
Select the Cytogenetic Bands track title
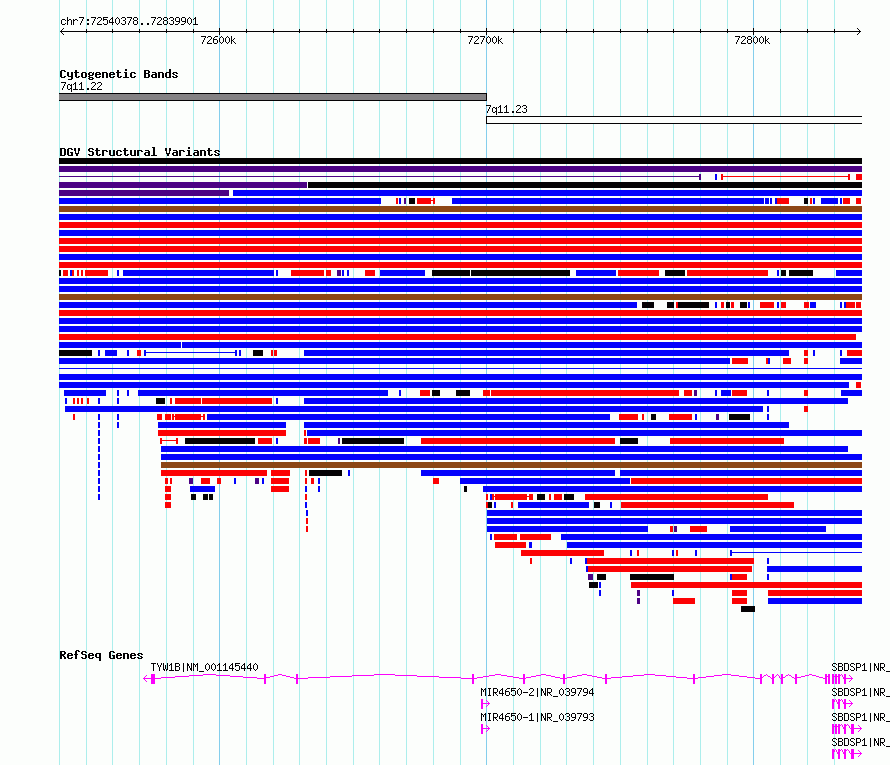[x=119, y=74]
